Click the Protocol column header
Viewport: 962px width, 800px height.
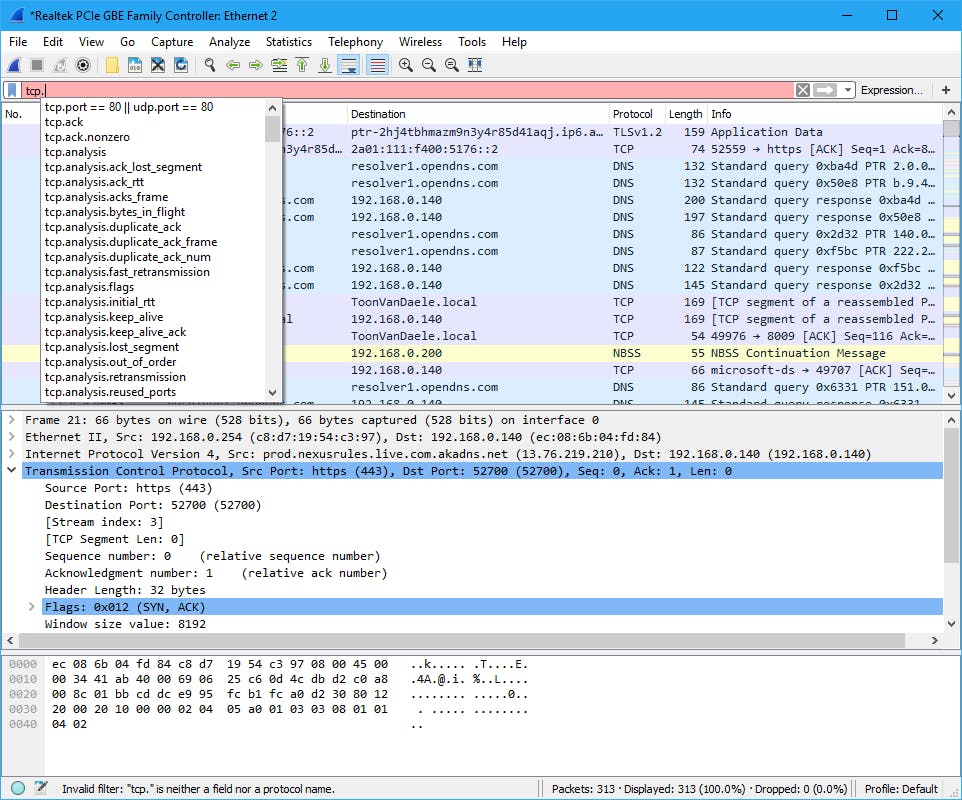pos(632,114)
